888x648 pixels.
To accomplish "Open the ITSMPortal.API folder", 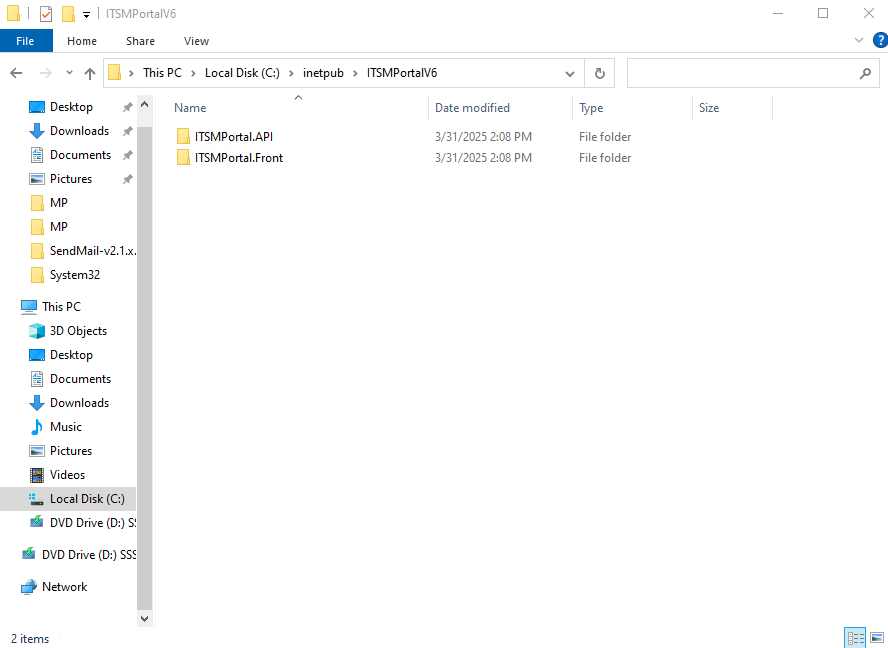I will (x=234, y=137).
